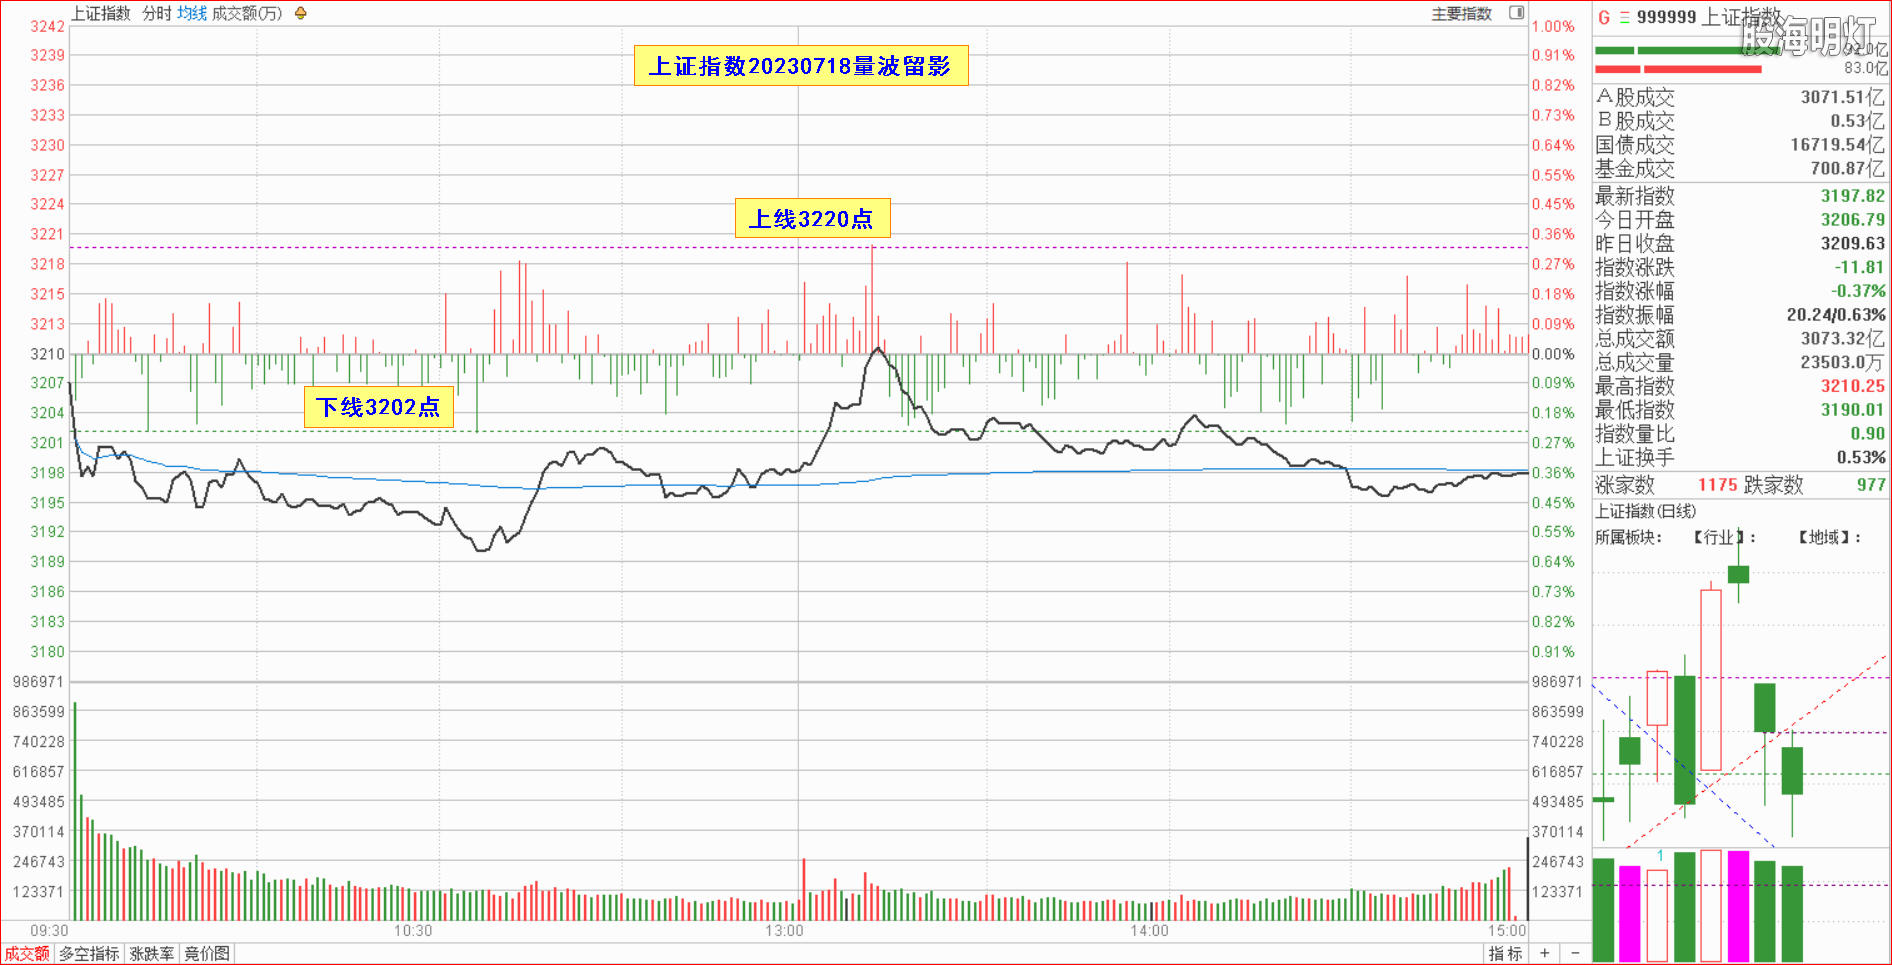1892x965 pixels.
Task: Click the red G icon before 999999
Action: click(1604, 17)
